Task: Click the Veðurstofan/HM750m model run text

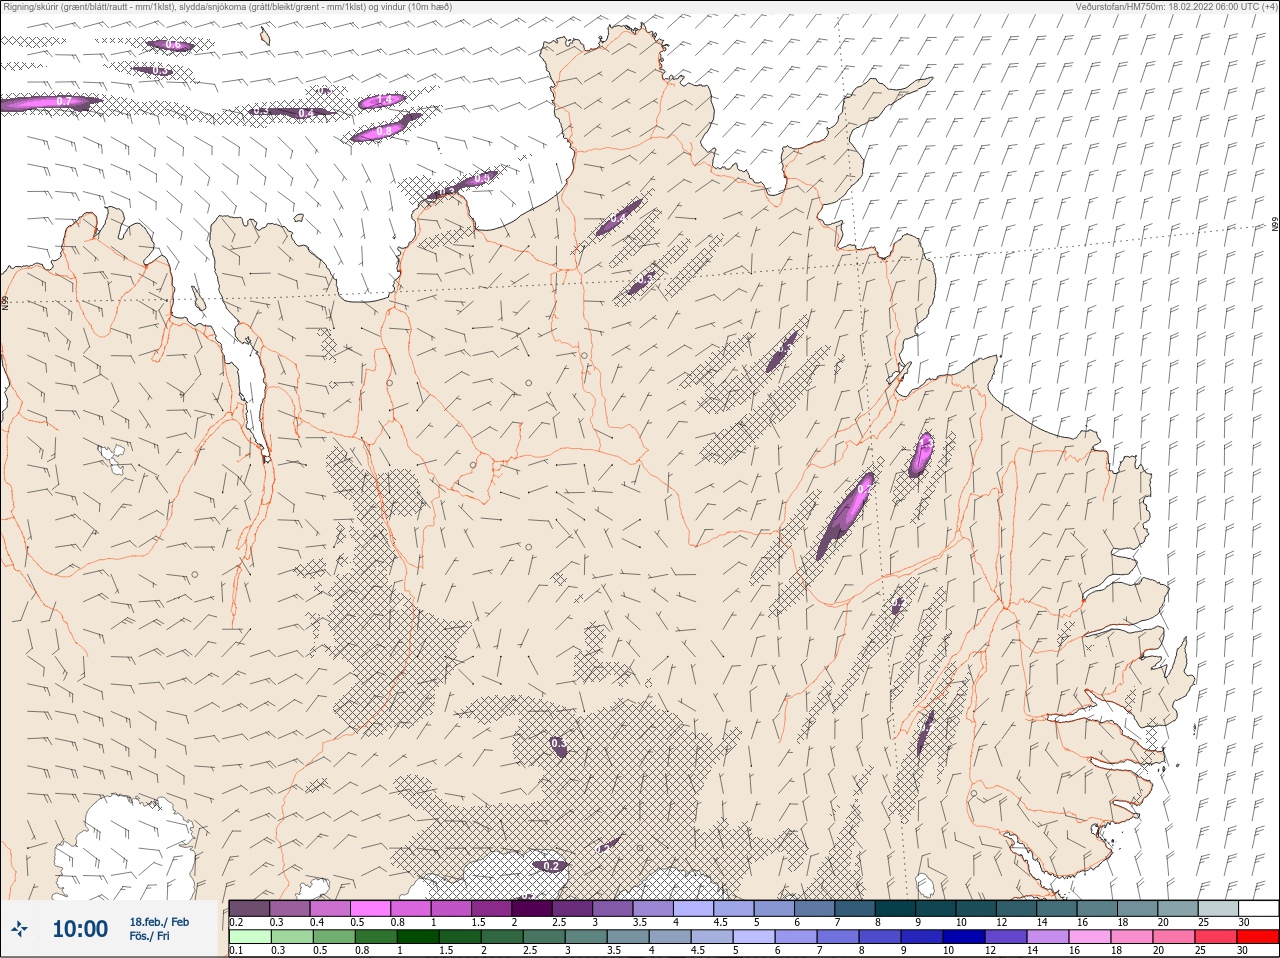Action: [x=1176, y=6]
